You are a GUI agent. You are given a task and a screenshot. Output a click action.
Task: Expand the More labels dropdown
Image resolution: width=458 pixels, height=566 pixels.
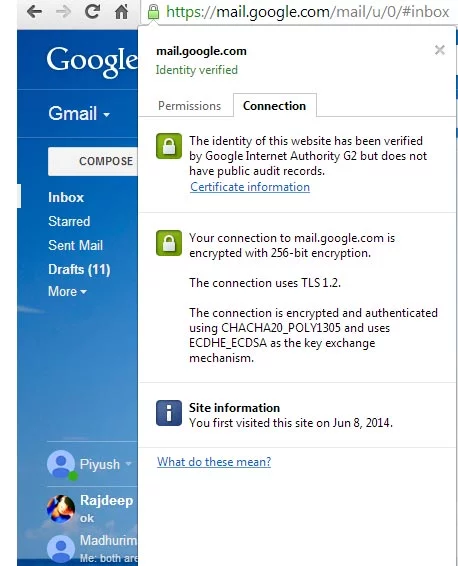click(x=67, y=291)
